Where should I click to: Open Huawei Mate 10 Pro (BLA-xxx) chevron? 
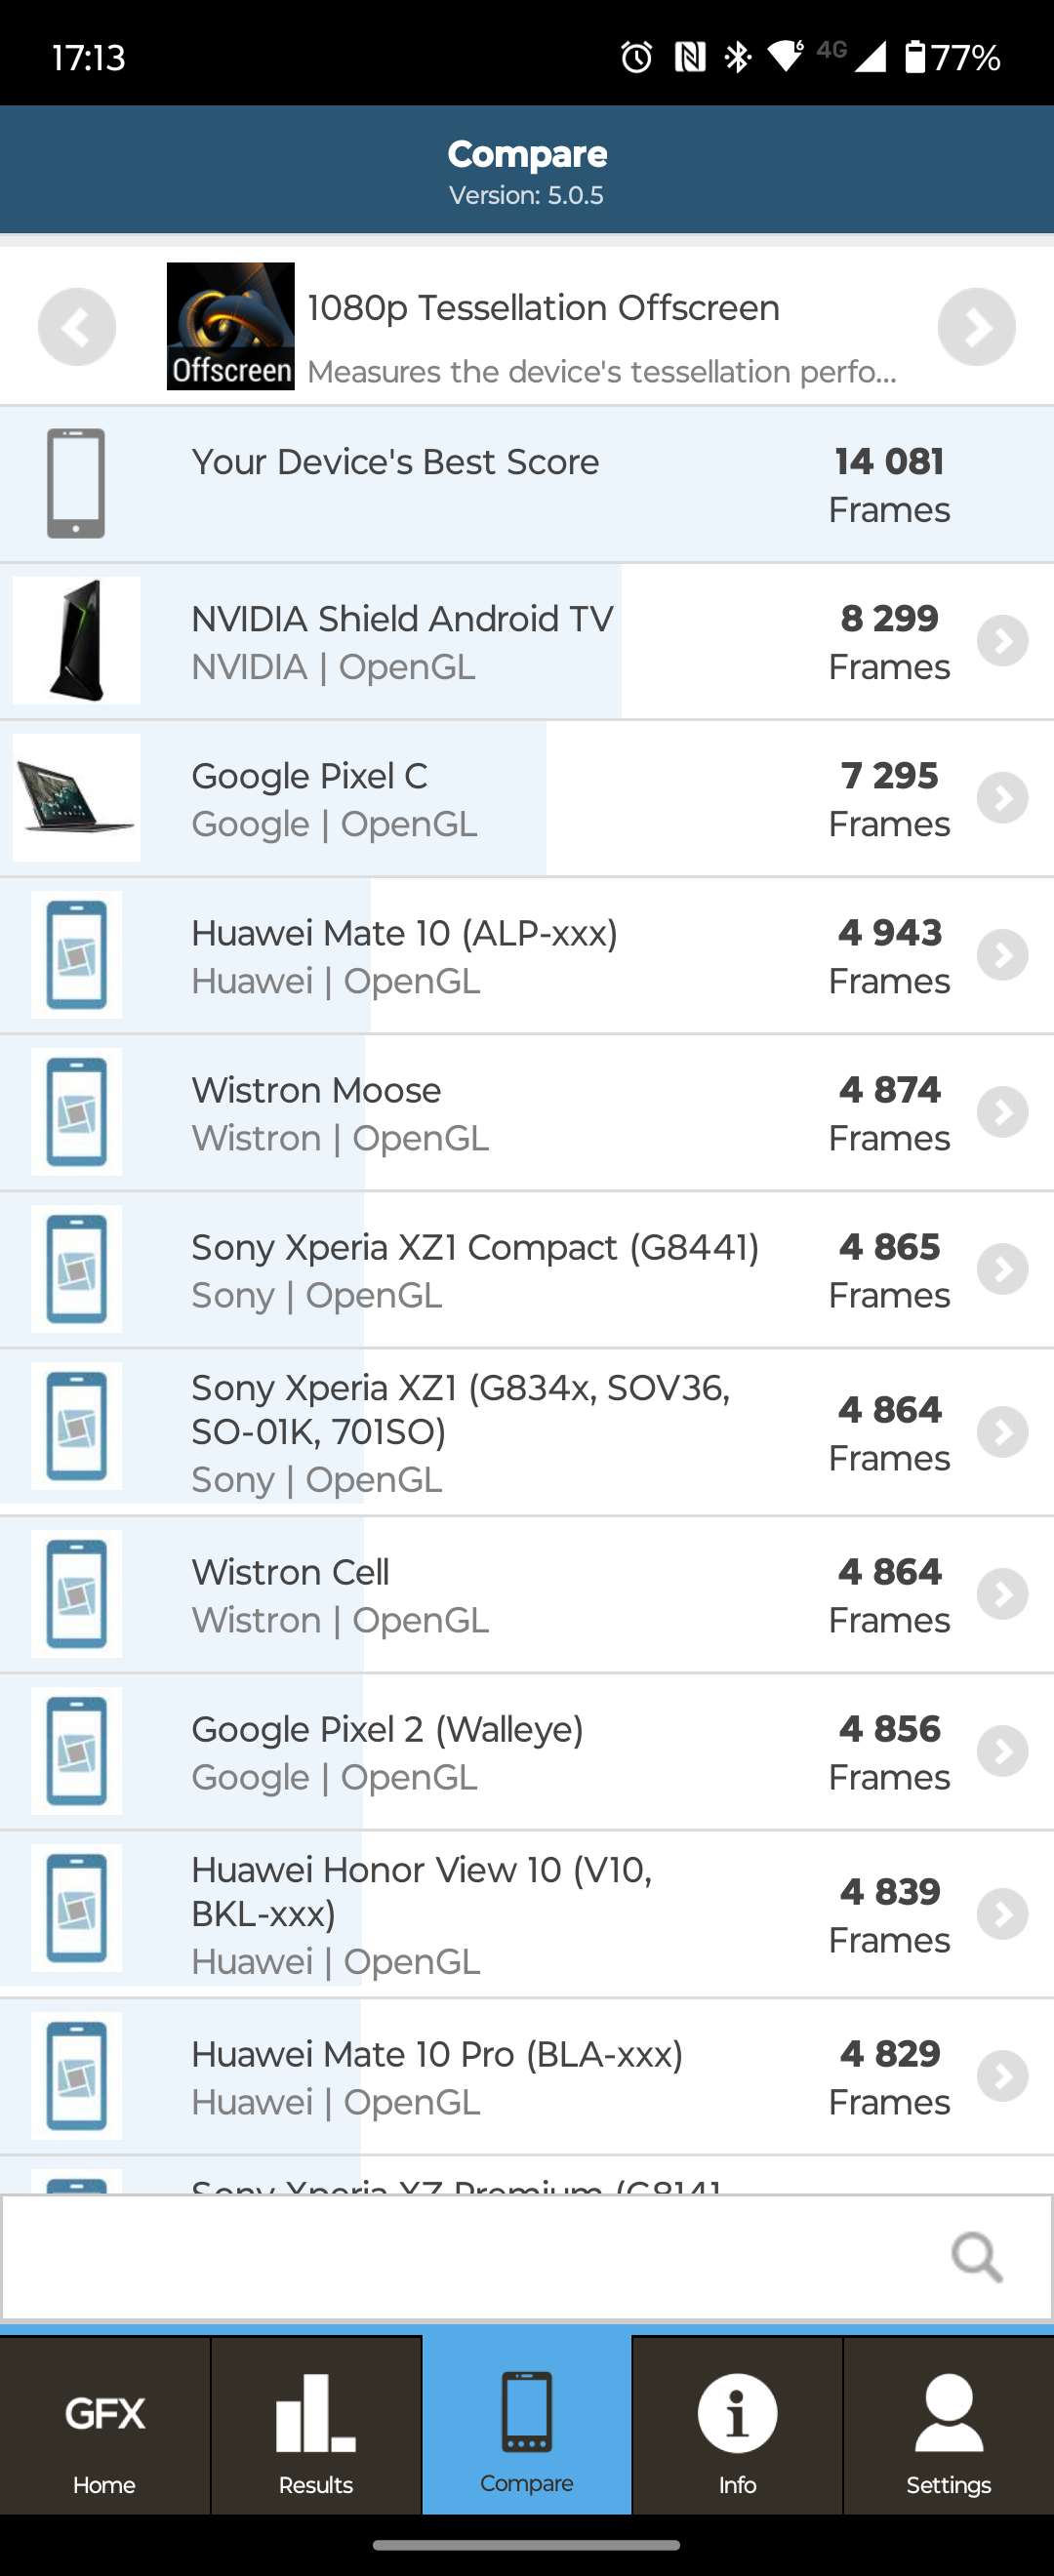tap(1002, 2076)
